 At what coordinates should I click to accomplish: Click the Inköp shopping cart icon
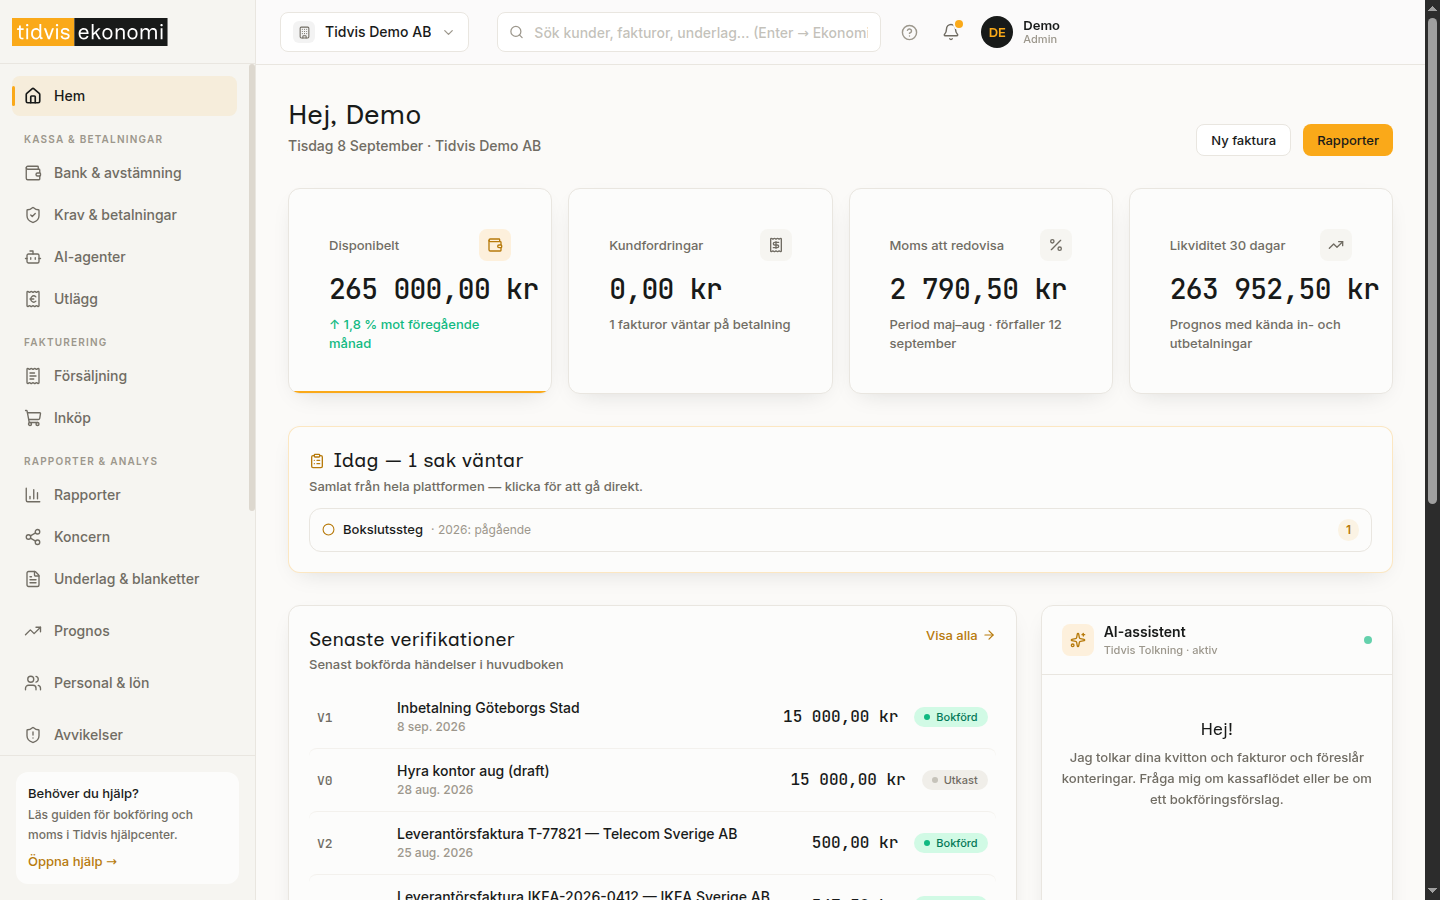(33, 418)
